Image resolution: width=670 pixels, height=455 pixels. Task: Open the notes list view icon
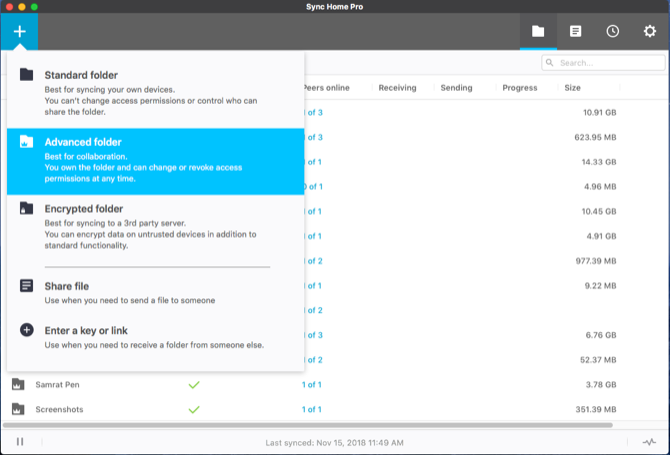pos(575,31)
